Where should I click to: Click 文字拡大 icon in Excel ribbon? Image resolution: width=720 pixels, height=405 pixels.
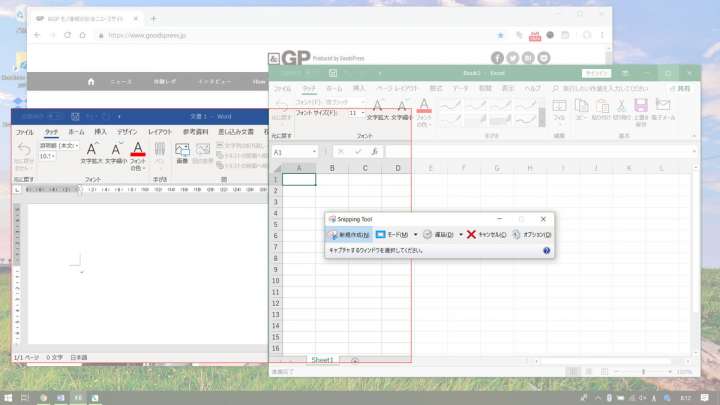click(377, 107)
